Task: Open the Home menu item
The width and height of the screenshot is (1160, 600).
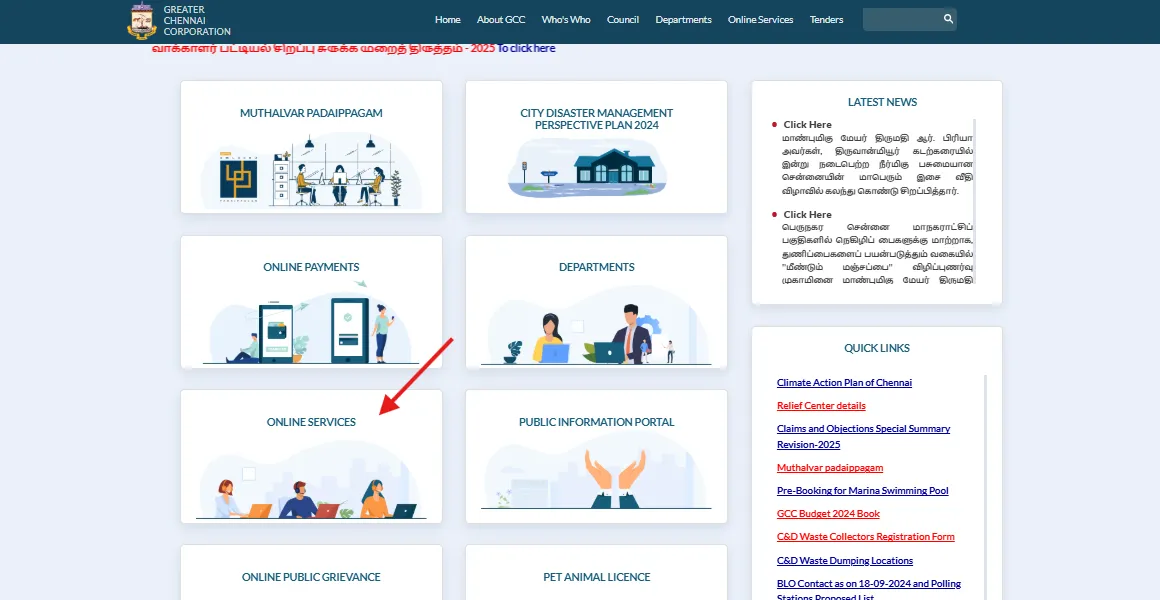Action: [448, 20]
